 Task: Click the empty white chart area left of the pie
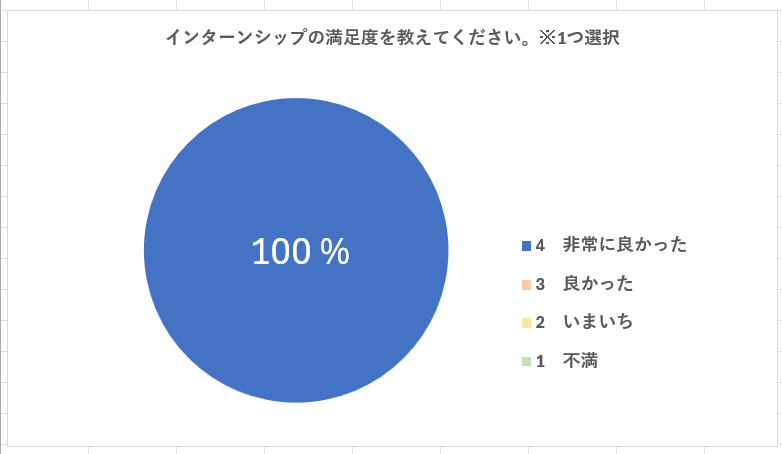tap(75, 249)
